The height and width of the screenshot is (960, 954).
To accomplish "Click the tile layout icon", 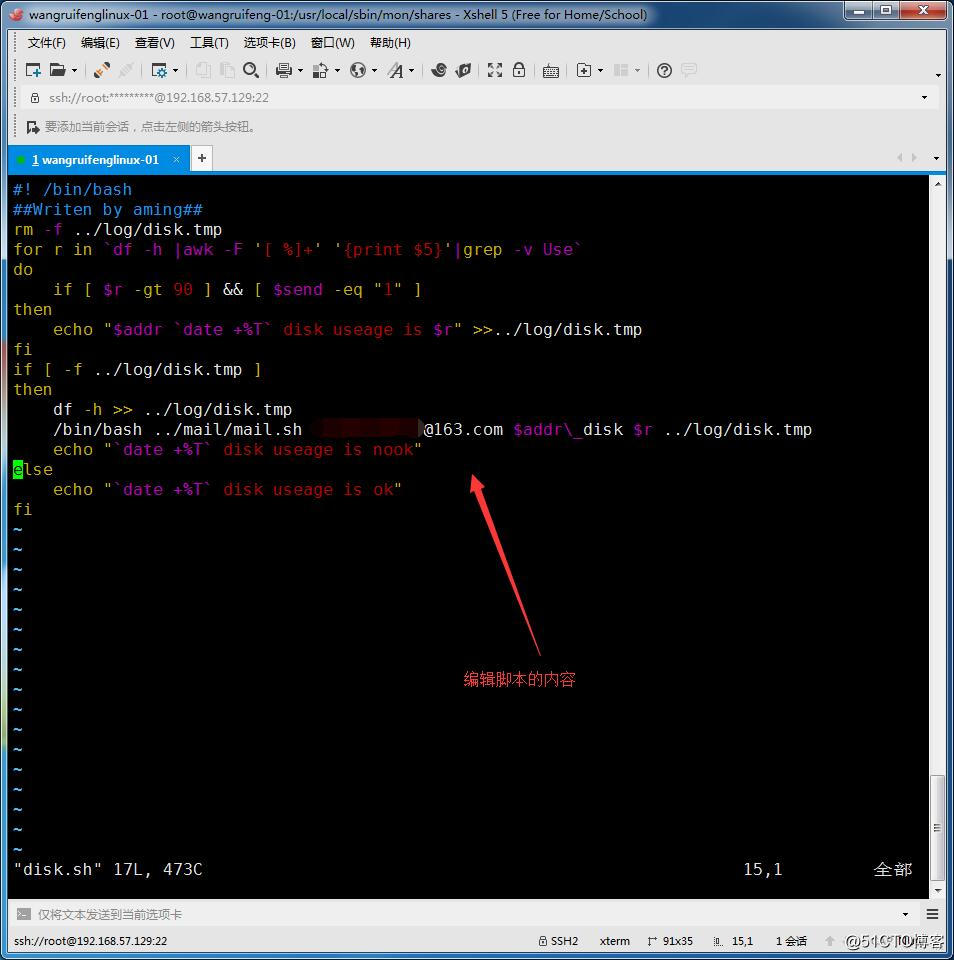I will tap(621, 70).
